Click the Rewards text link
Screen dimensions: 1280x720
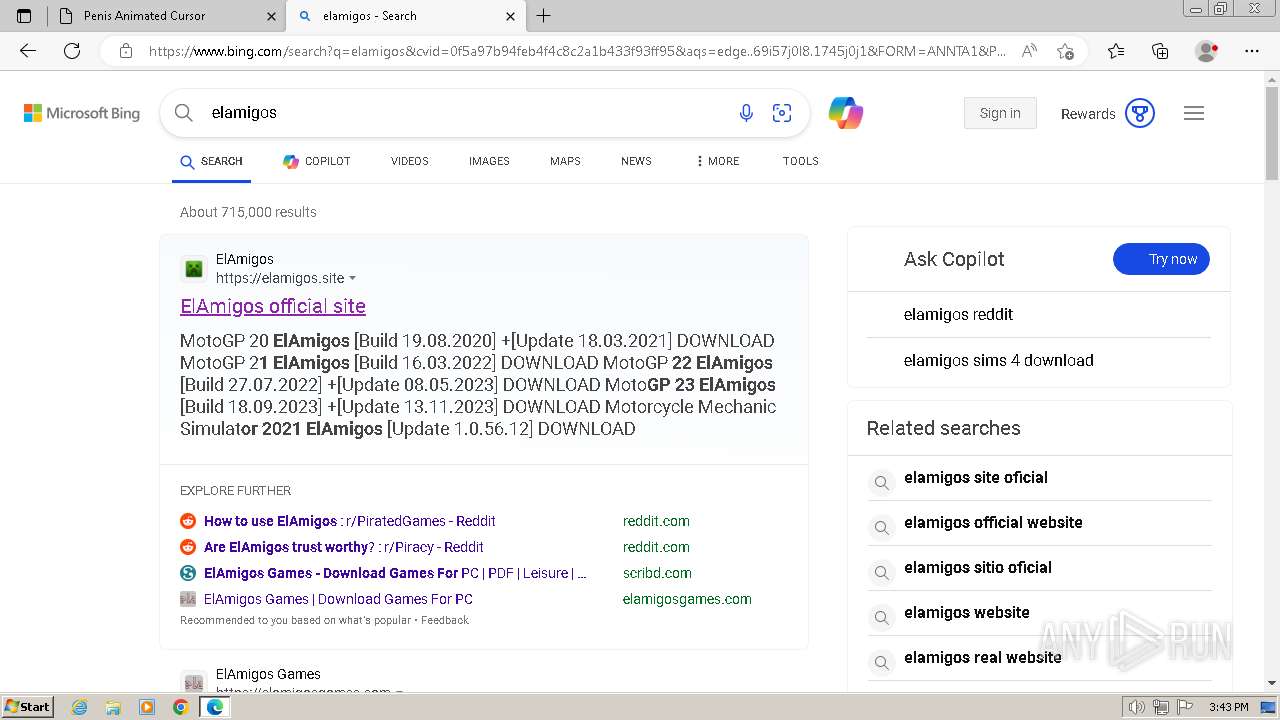click(1088, 114)
